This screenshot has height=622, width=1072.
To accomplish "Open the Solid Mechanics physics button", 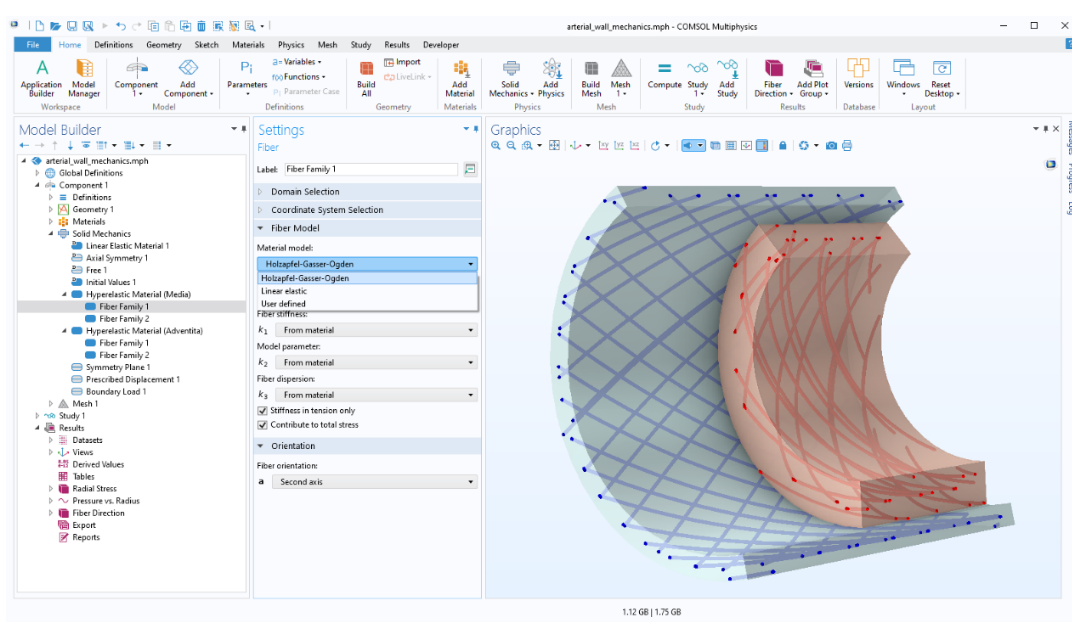I will (511, 79).
